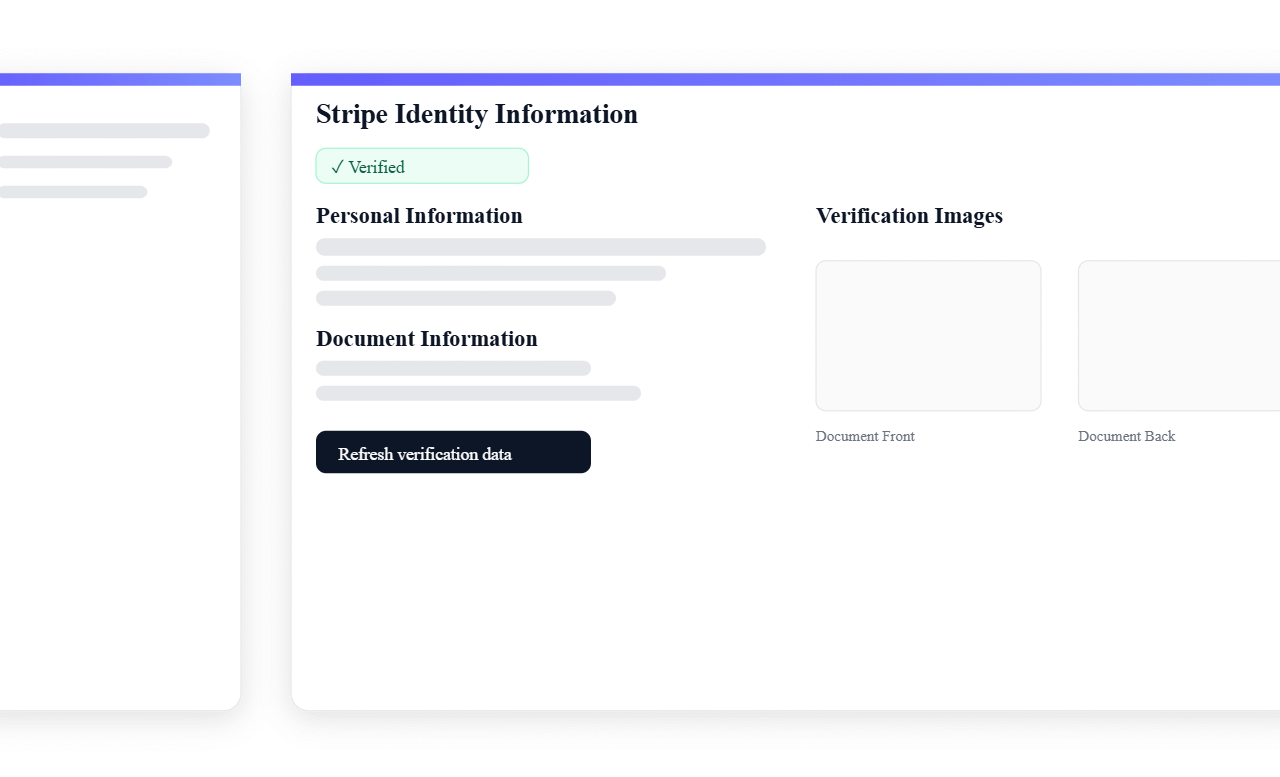This screenshot has height=777, width=1280.
Task: Click the Document Information section heading
Action: click(427, 339)
